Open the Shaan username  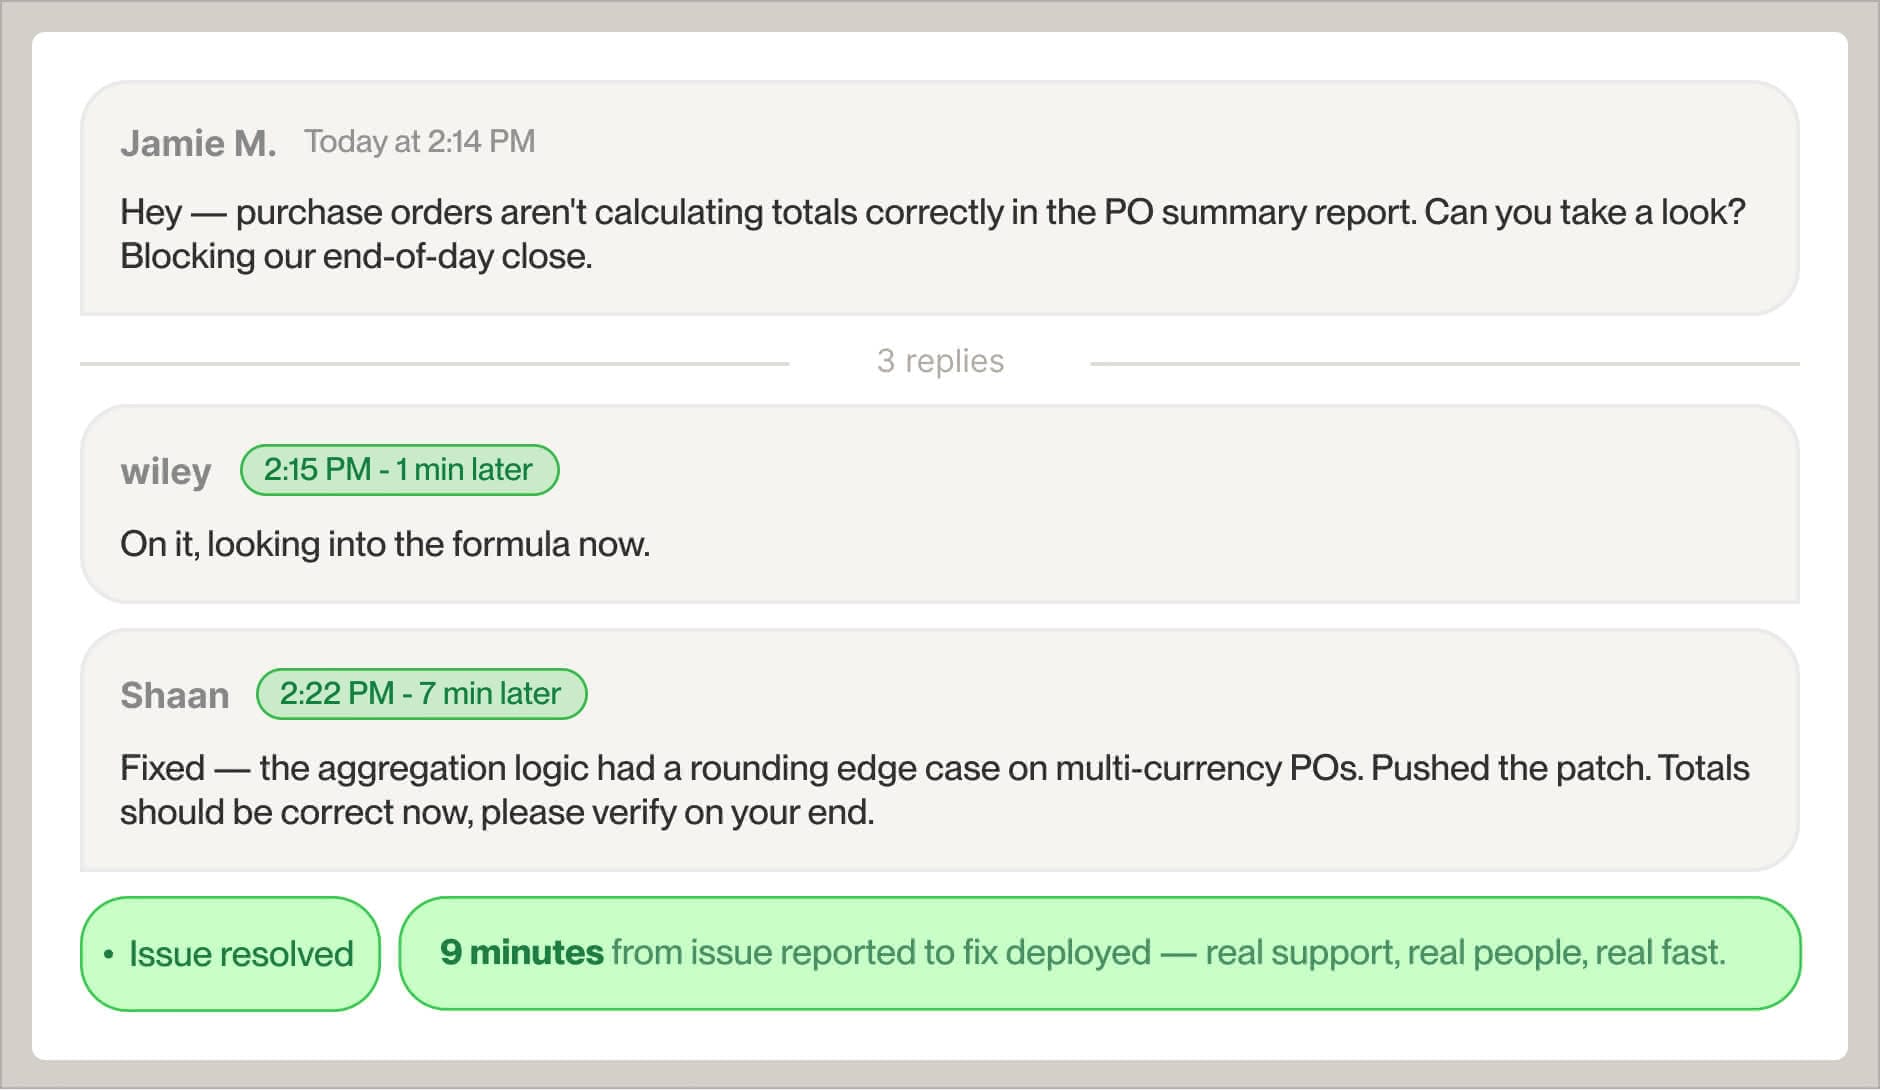[175, 695]
